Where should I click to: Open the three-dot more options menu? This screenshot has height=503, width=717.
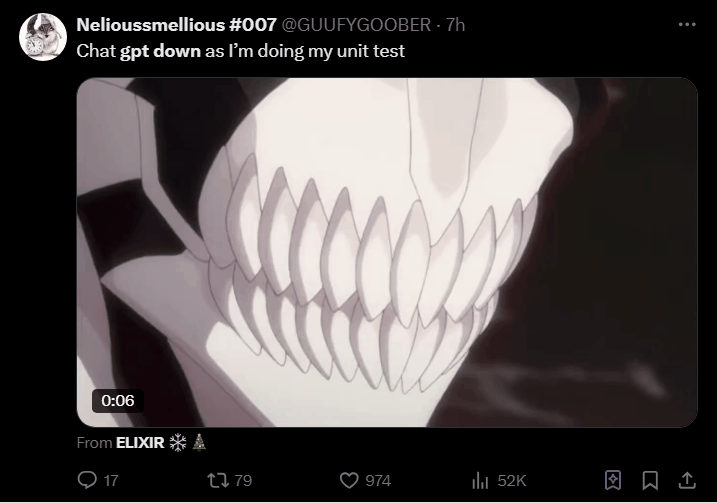687,25
